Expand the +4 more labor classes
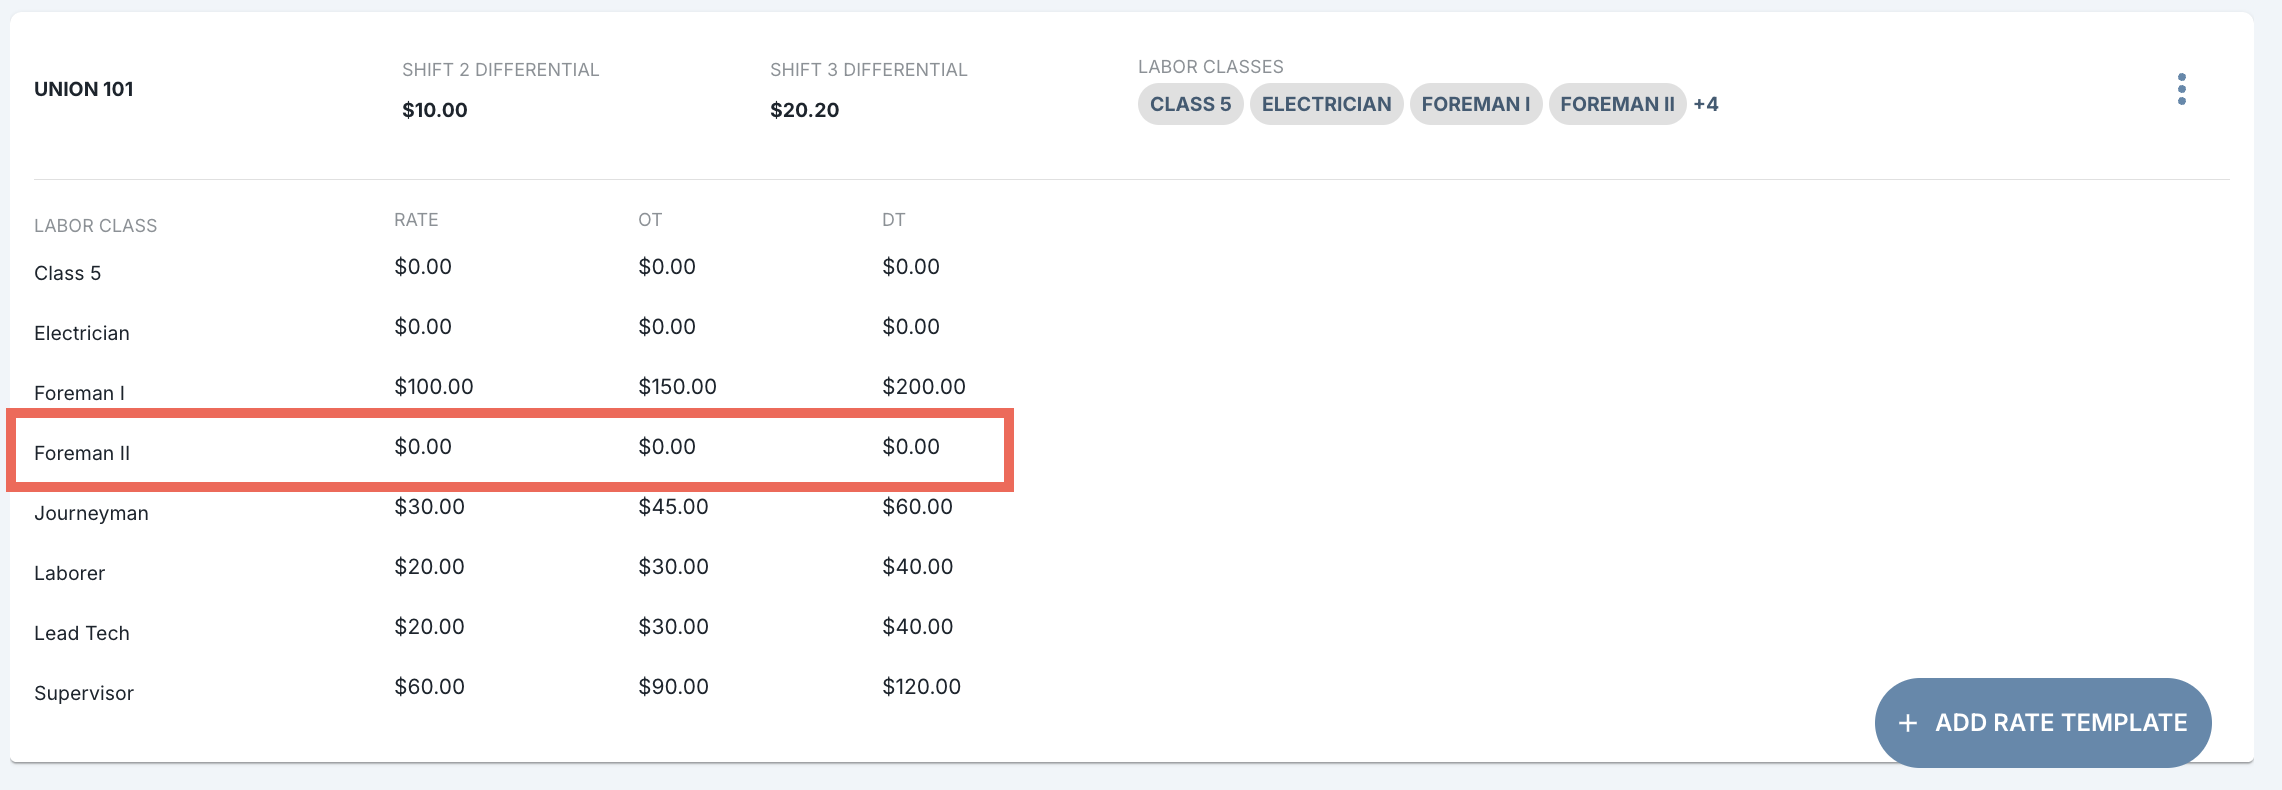 pos(1706,104)
